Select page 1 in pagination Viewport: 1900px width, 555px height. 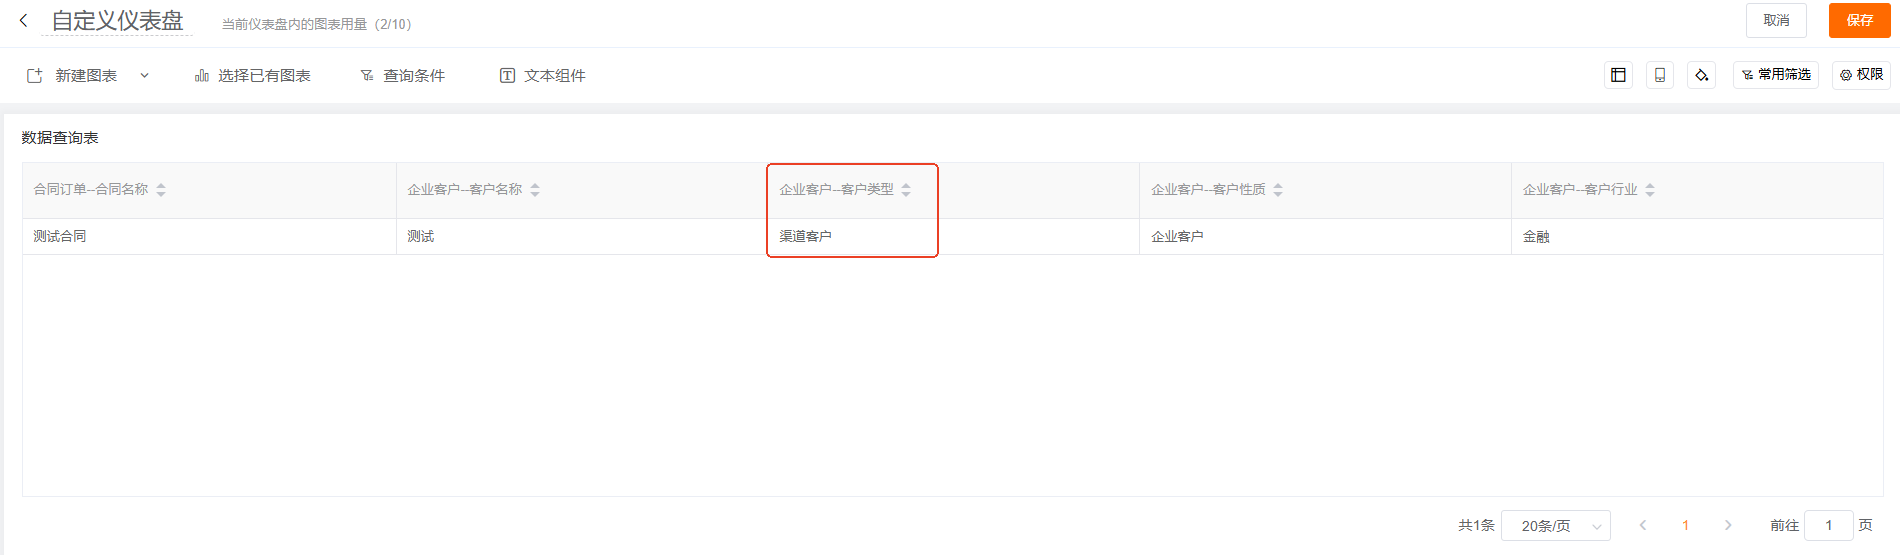pos(1685,525)
